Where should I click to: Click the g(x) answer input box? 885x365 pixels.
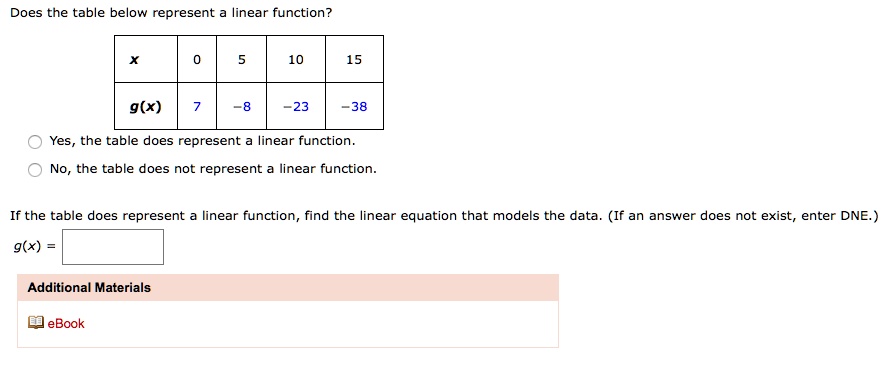(x=113, y=247)
